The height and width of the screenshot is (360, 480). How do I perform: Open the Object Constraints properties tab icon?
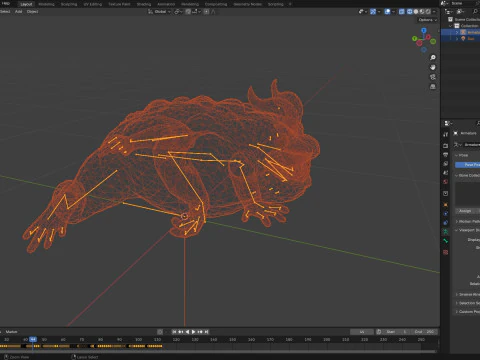(x=446, y=222)
